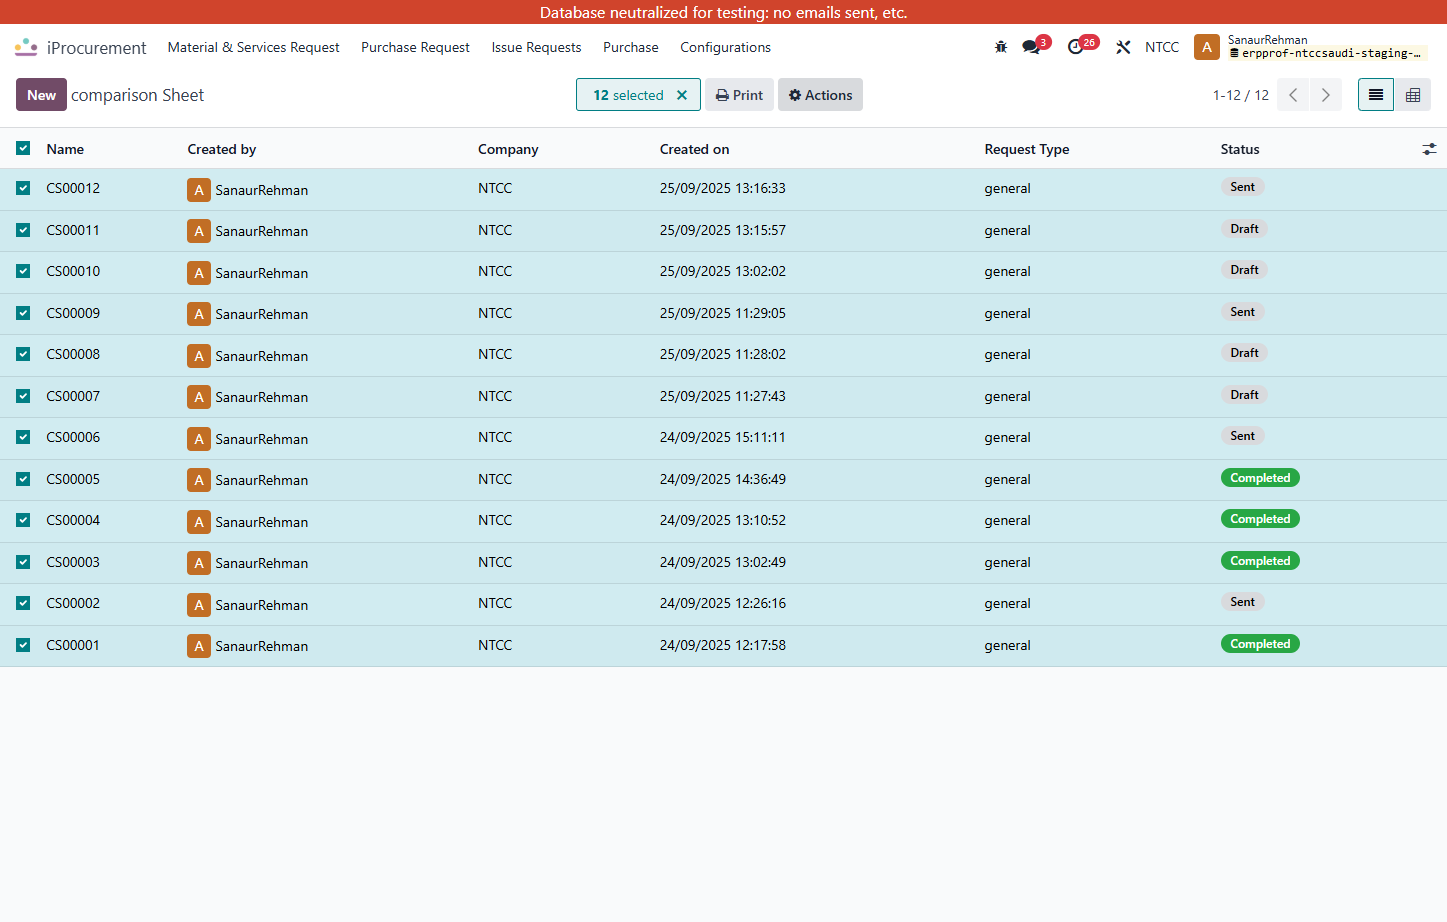Go to the next page arrow
Image resolution: width=1447 pixels, height=922 pixels.
click(x=1326, y=95)
